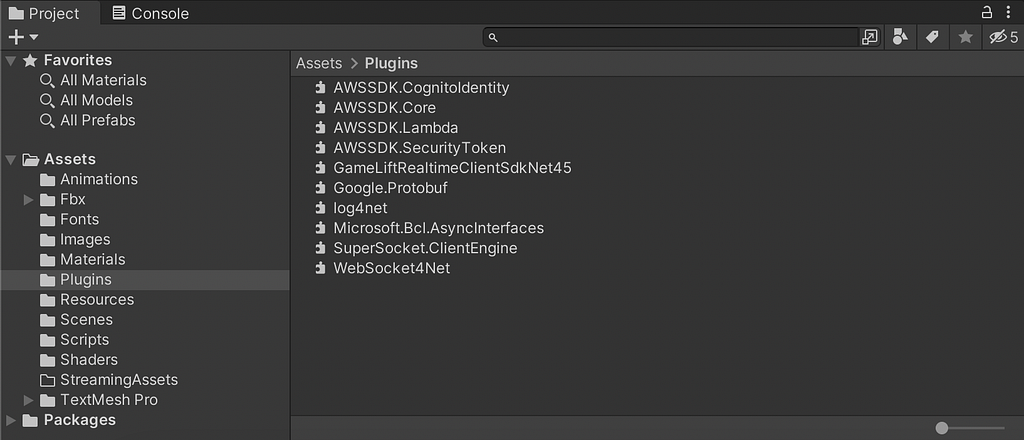Click the All Materials favorite search
1024x440 pixels.
pyautogui.click(x=103, y=80)
